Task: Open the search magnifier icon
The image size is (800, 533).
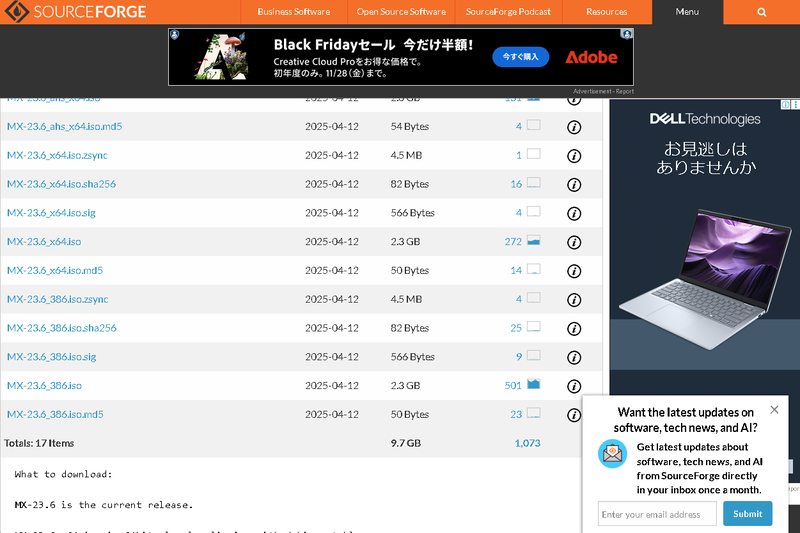Action: tap(761, 12)
